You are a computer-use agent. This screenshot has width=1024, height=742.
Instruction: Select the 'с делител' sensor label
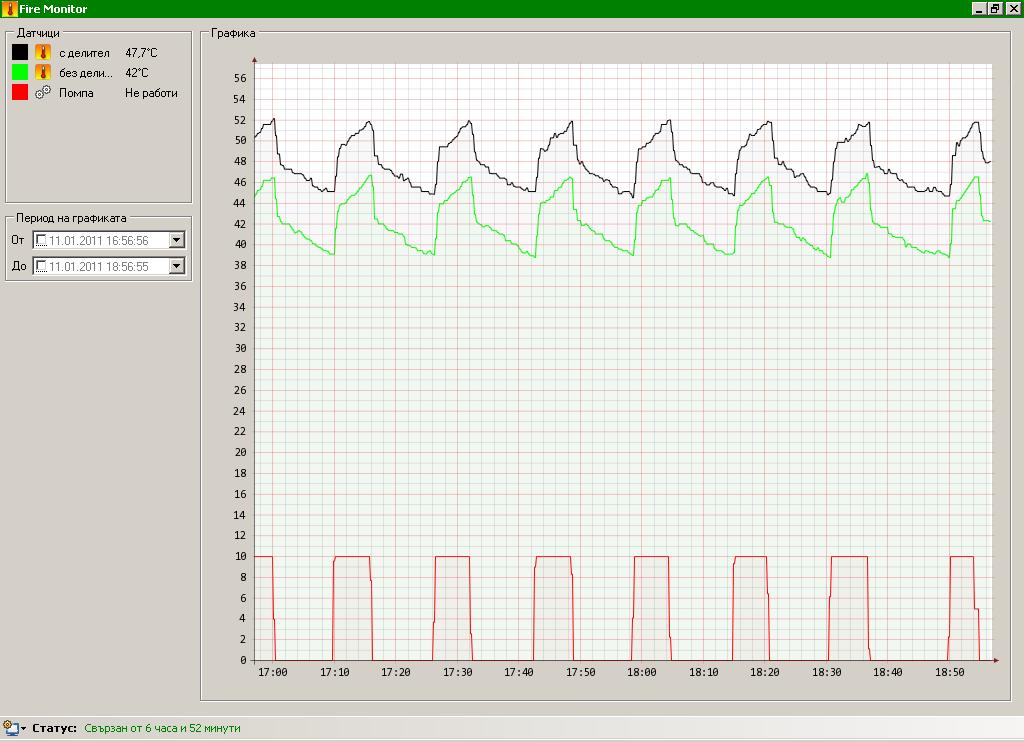click(x=84, y=53)
